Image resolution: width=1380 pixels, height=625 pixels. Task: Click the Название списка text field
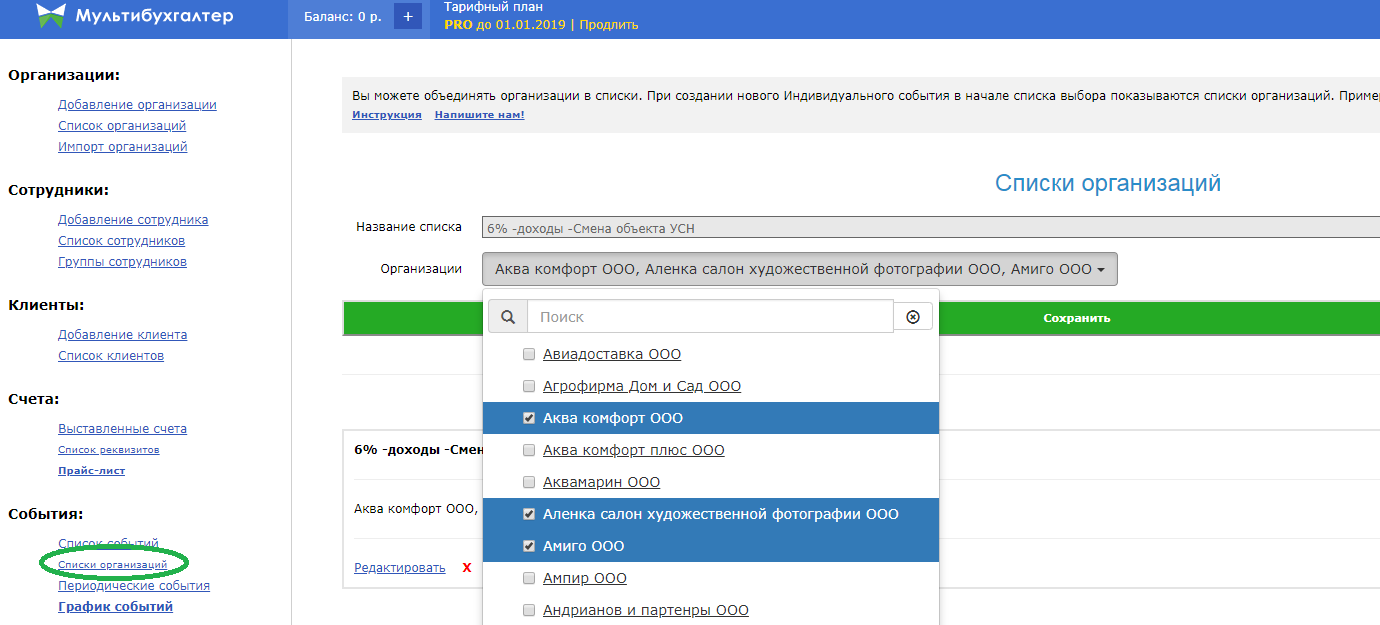click(x=930, y=228)
